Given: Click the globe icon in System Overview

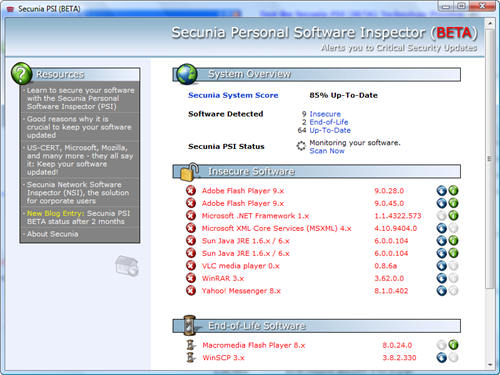Looking at the screenshot, I should coord(187,74).
